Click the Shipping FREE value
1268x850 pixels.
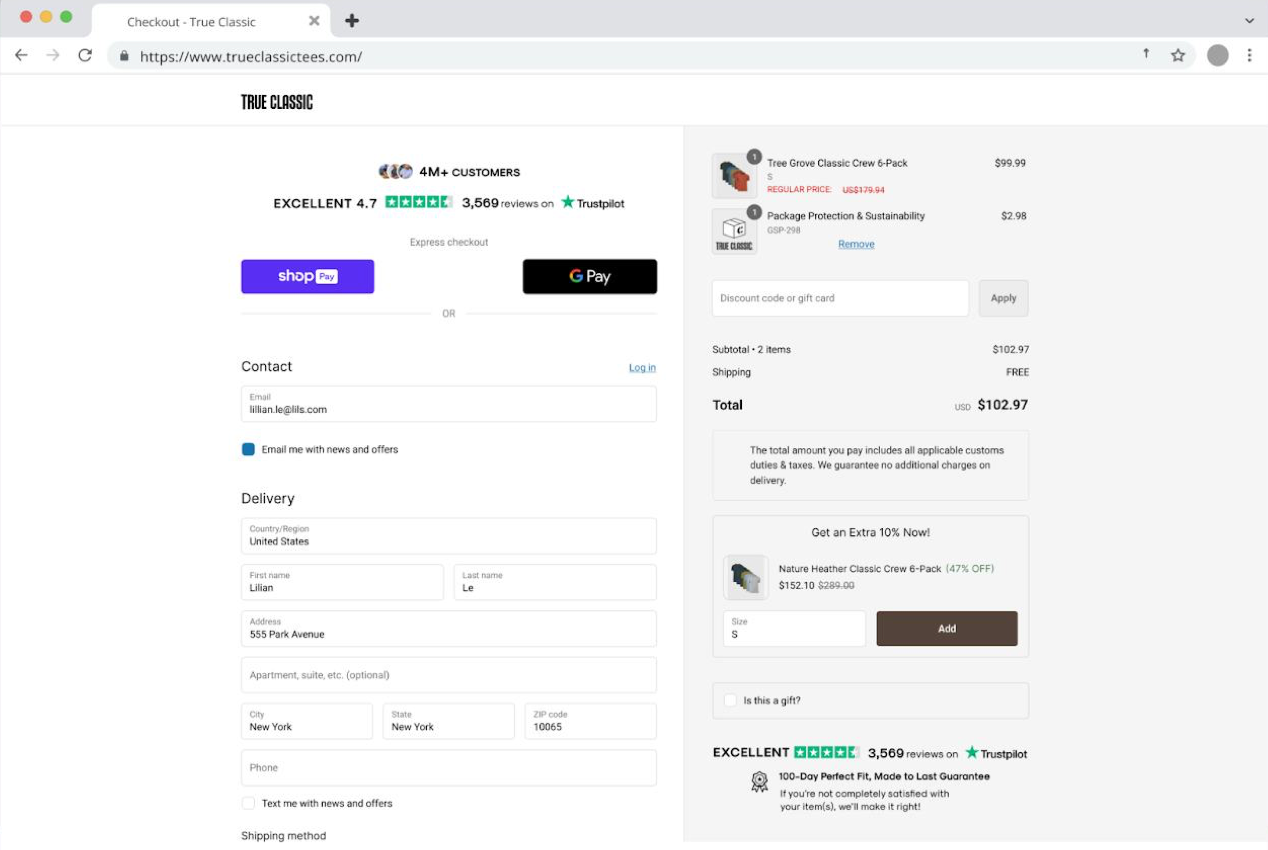[x=1017, y=372]
